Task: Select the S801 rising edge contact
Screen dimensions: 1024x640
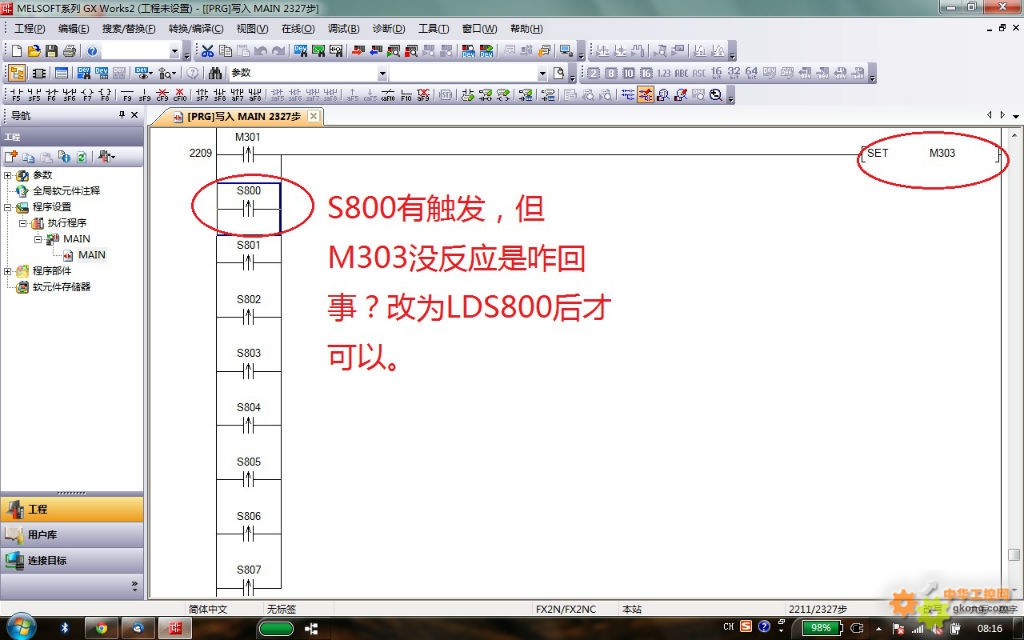Action: [248, 263]
